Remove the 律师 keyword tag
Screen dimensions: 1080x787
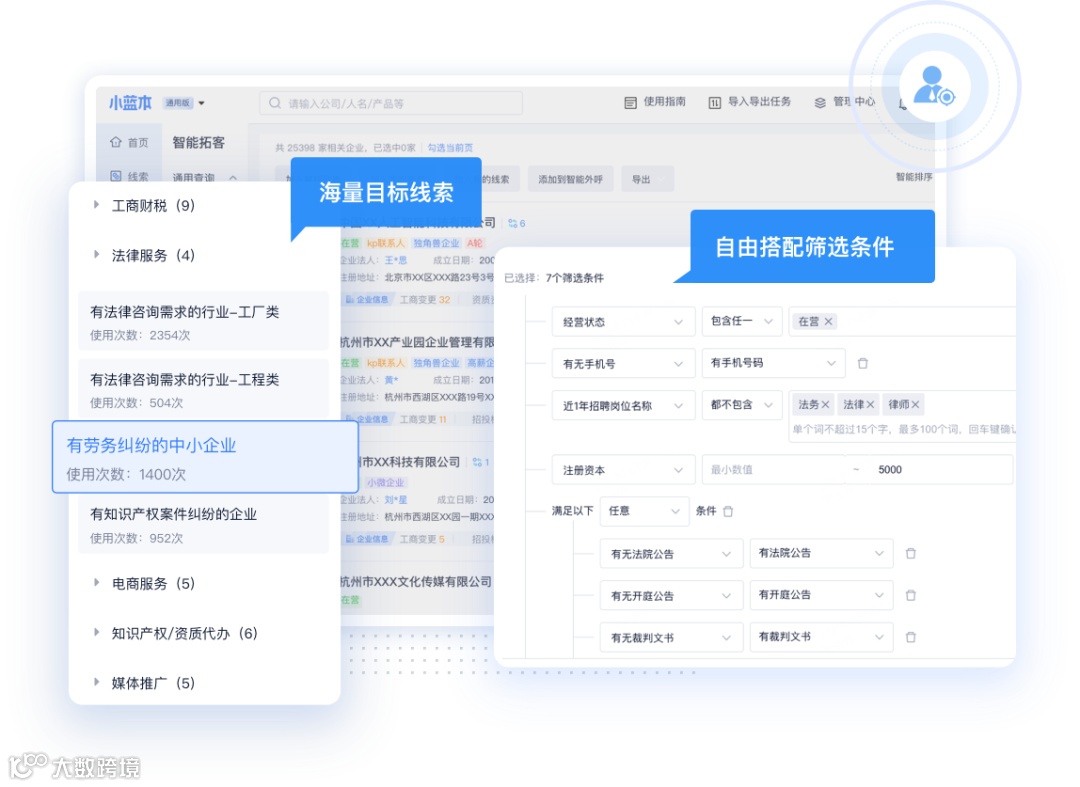coord(915,404)
